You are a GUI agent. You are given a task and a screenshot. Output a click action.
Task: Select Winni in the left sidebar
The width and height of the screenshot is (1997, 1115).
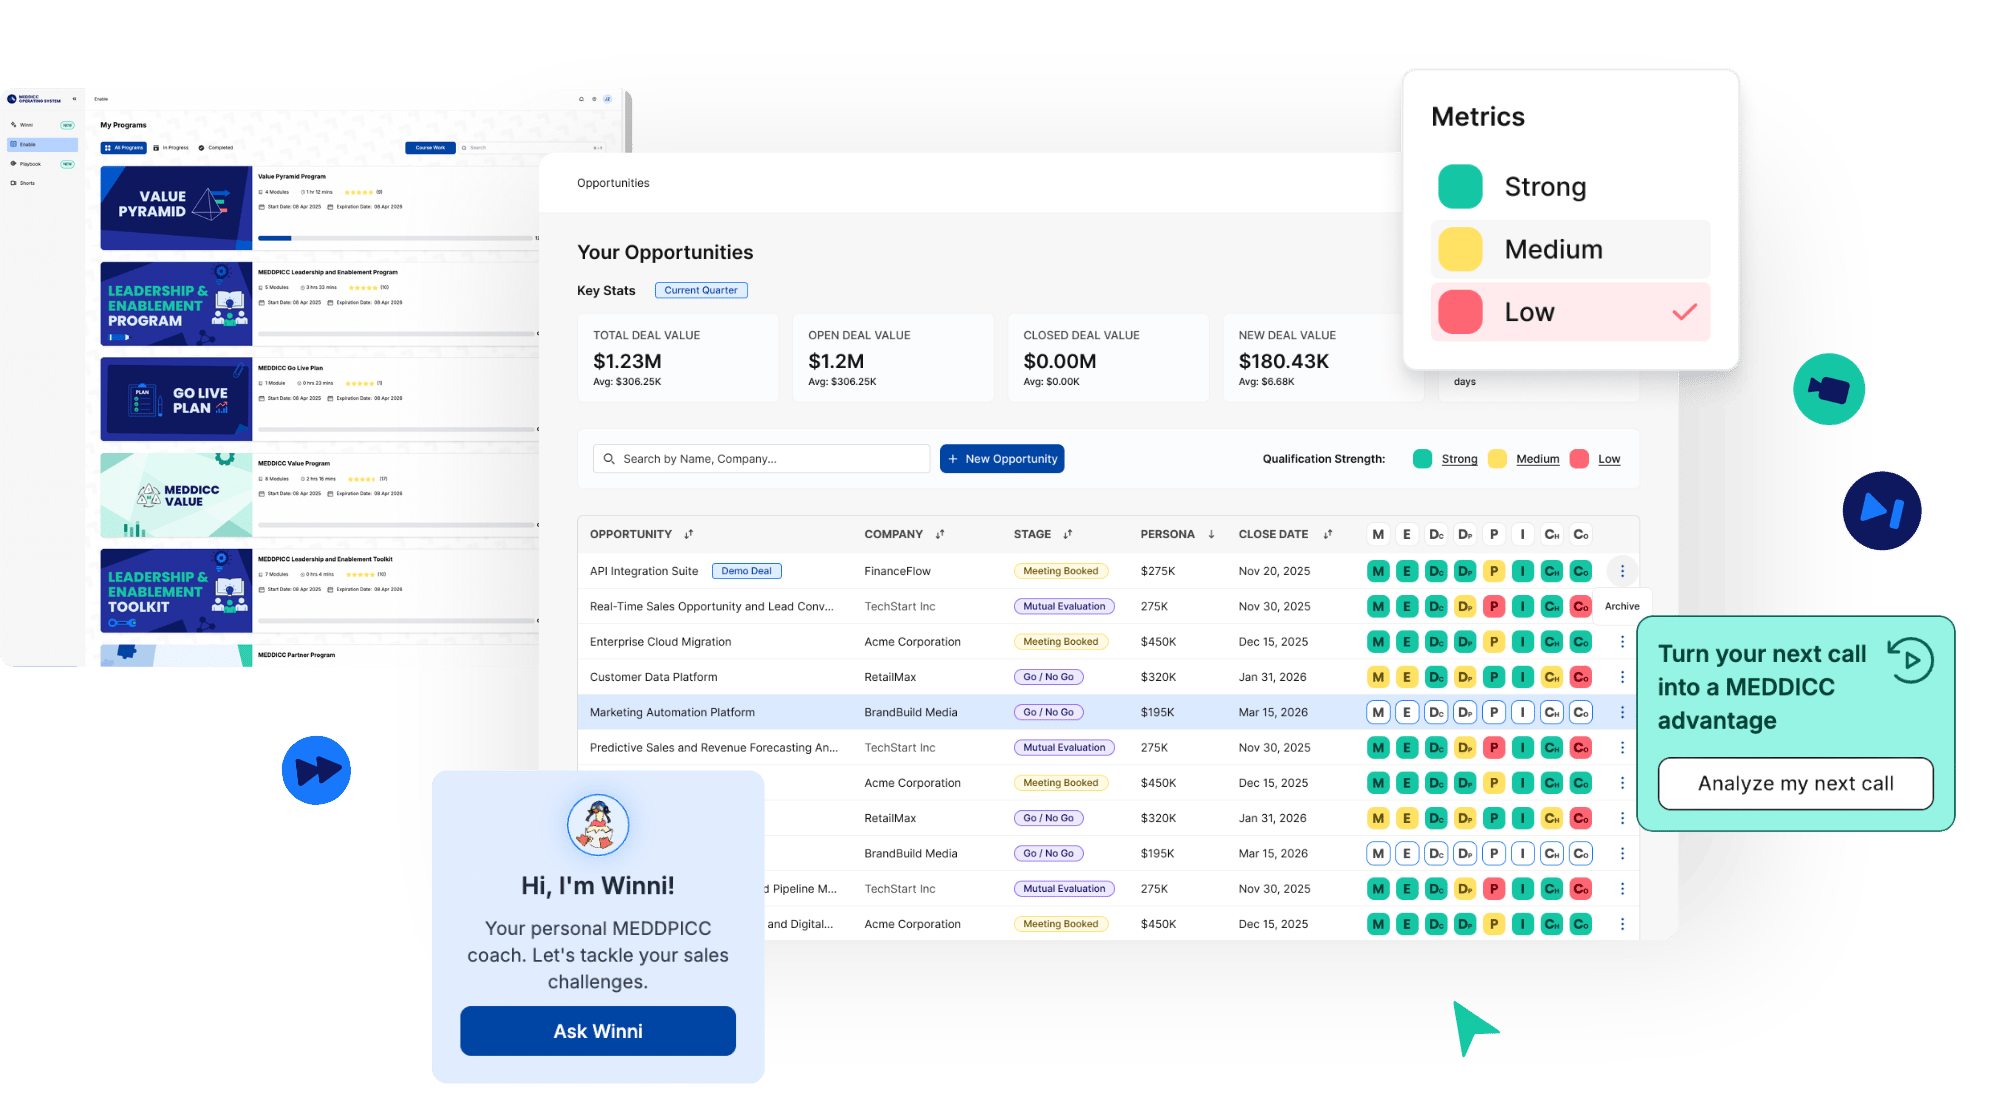coord(26,125)
